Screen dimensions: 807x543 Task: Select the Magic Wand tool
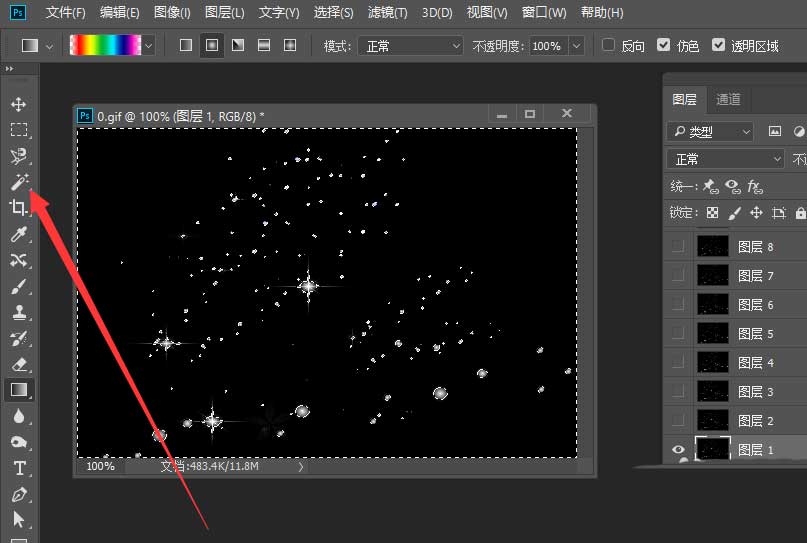coord(19,182)
